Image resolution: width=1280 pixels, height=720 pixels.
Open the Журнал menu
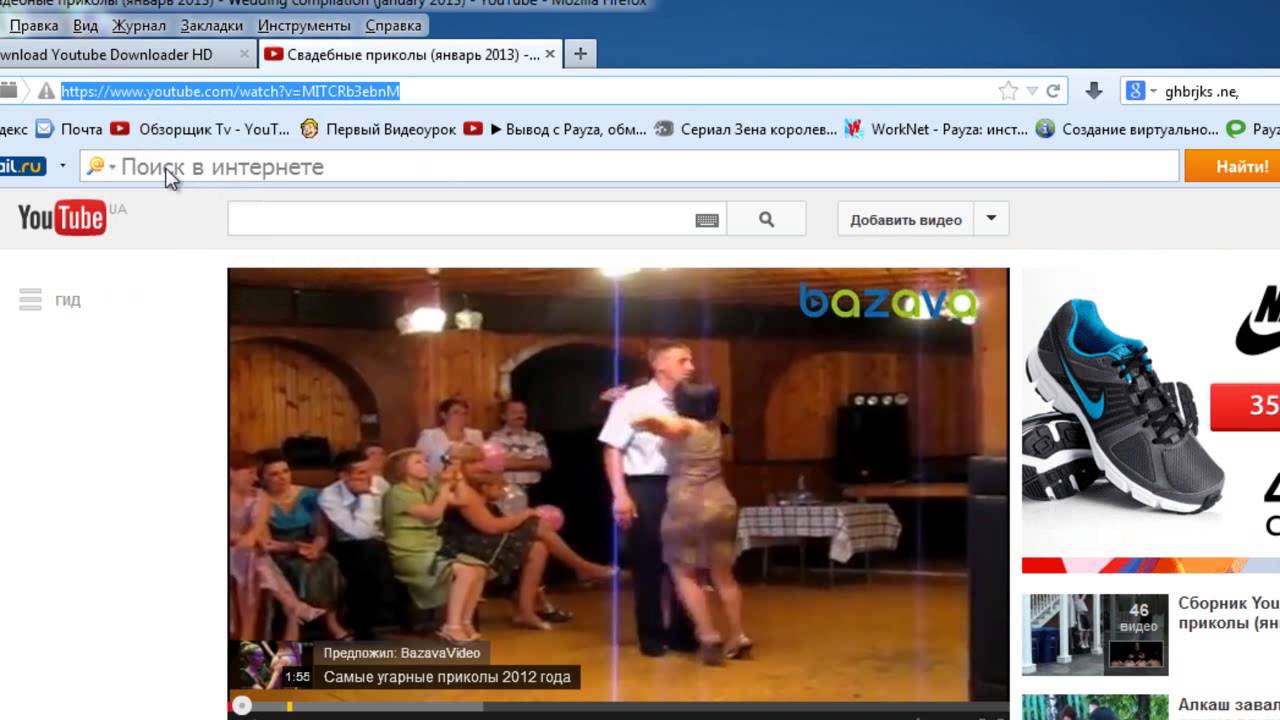point(139,25)
